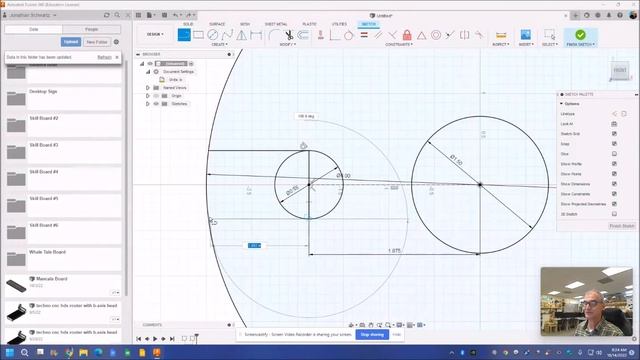Toggle Show Dimensions checkbox
The height and width of the screenshot is (360, 640).
click(x=614, y=184)
